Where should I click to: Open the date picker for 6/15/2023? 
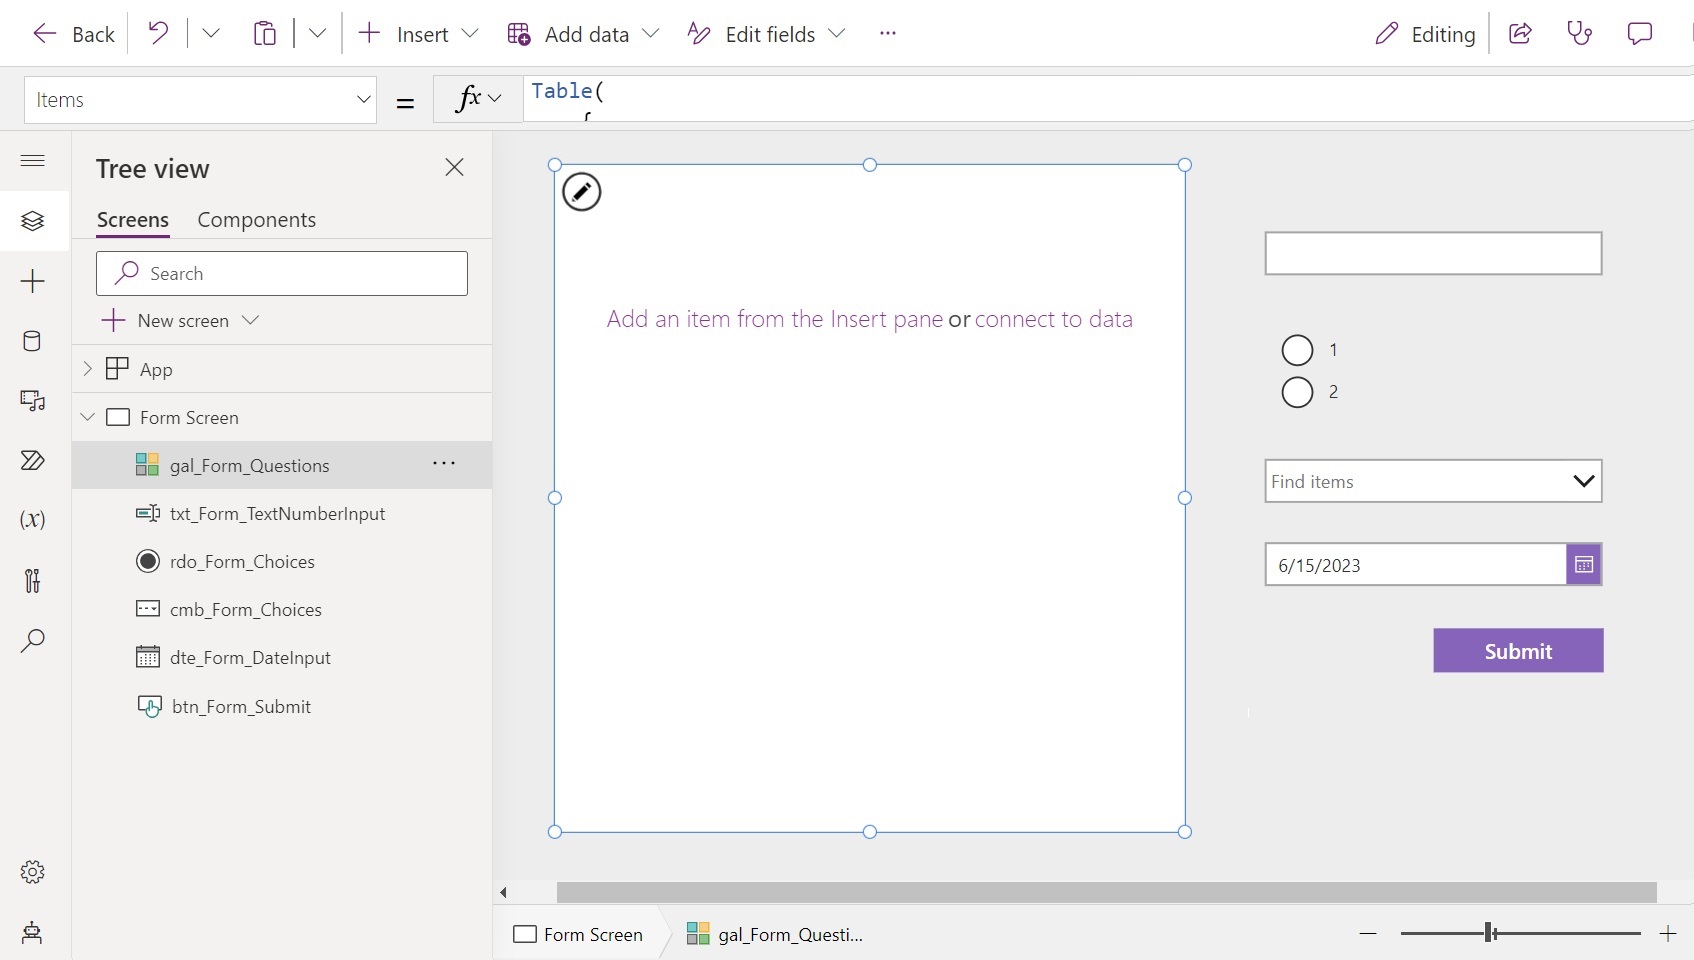(x=1583, y=564)
